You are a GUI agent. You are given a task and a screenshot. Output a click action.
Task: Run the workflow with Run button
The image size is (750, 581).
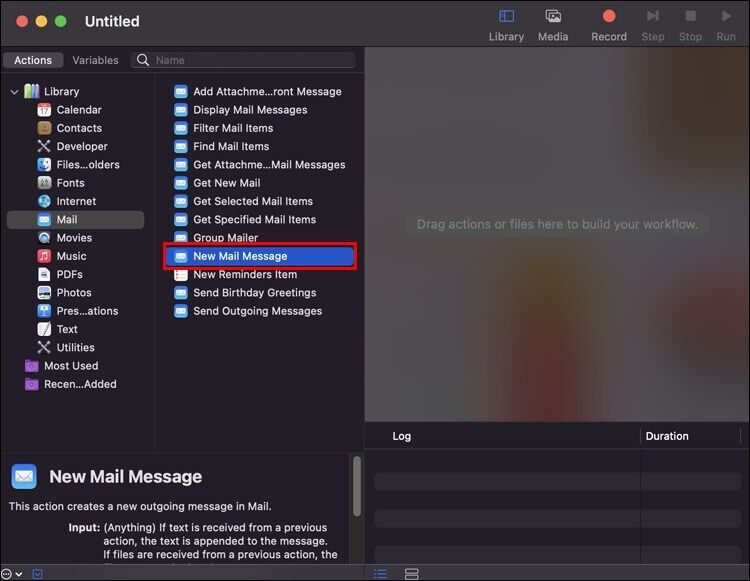(726, 26)
